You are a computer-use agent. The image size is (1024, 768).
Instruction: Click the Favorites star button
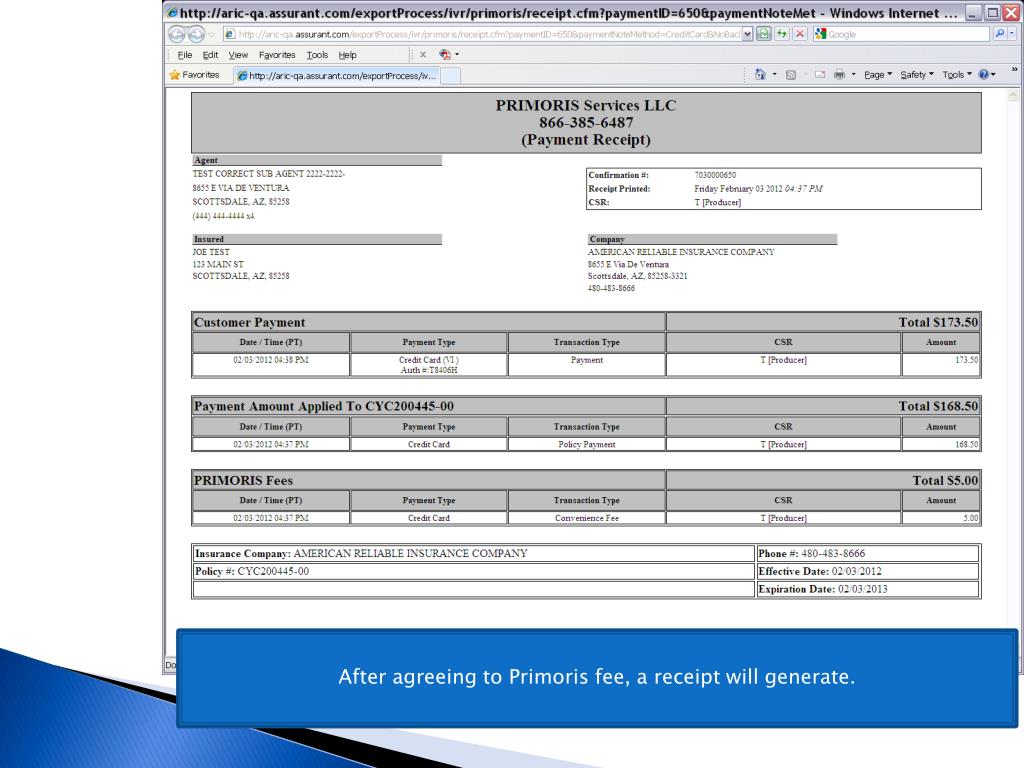(x=194, y=75)
